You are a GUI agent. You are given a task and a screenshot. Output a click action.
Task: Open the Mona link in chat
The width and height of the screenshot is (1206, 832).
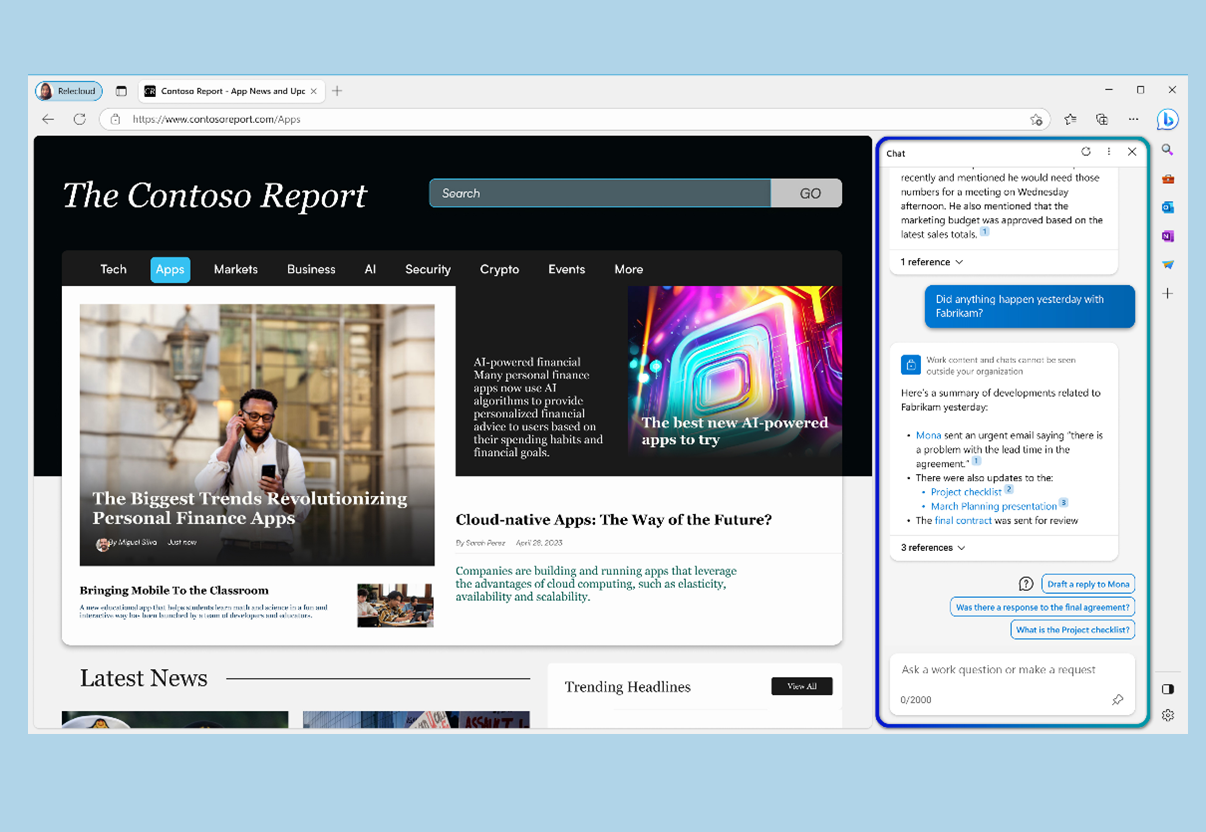pos(928,435)
